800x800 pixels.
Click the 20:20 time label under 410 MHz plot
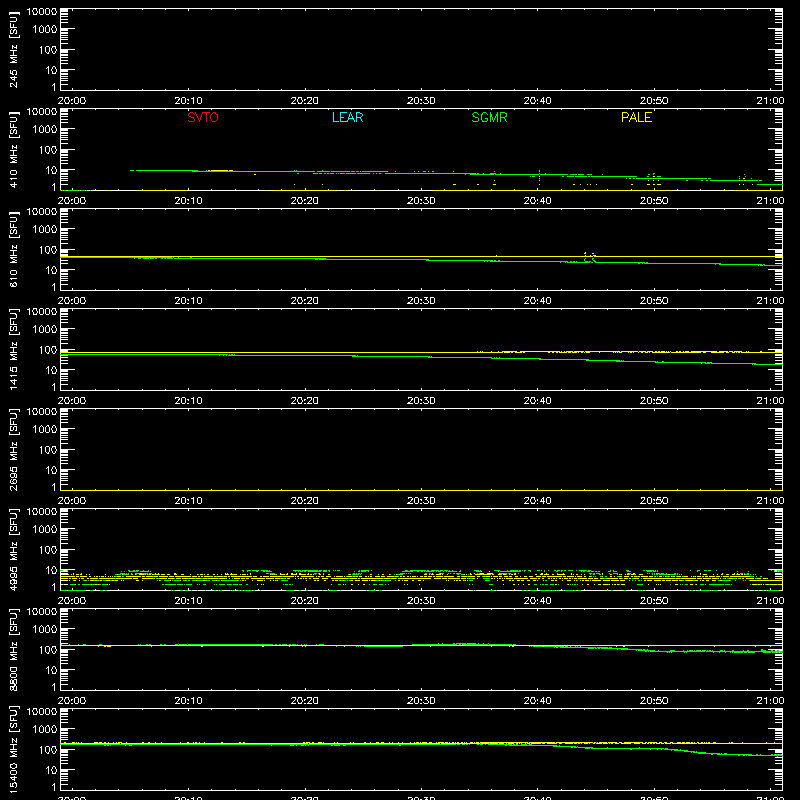[x=305, y=201]
